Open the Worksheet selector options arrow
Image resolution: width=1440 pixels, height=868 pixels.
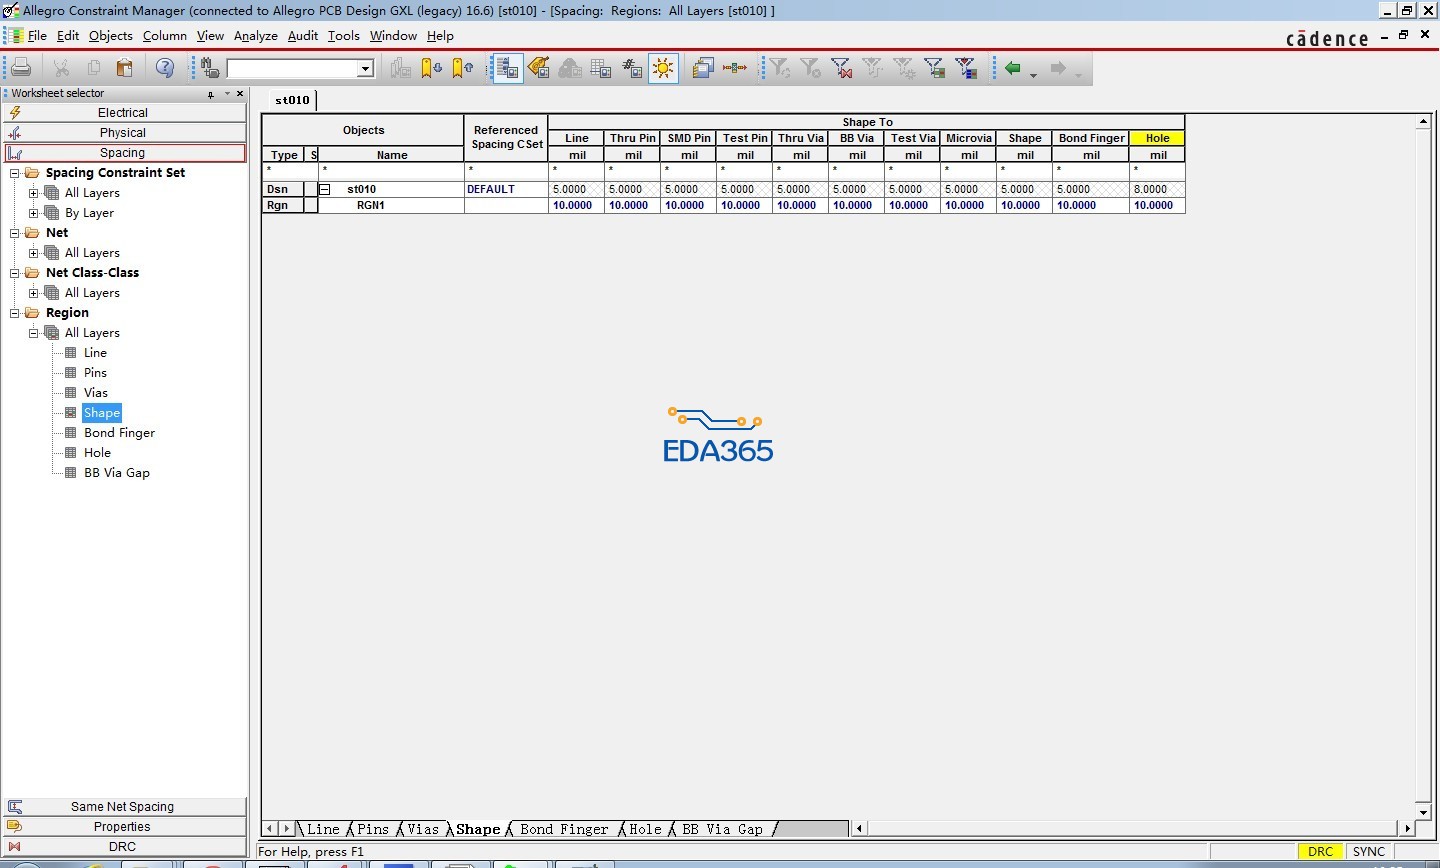coord(227,94)
